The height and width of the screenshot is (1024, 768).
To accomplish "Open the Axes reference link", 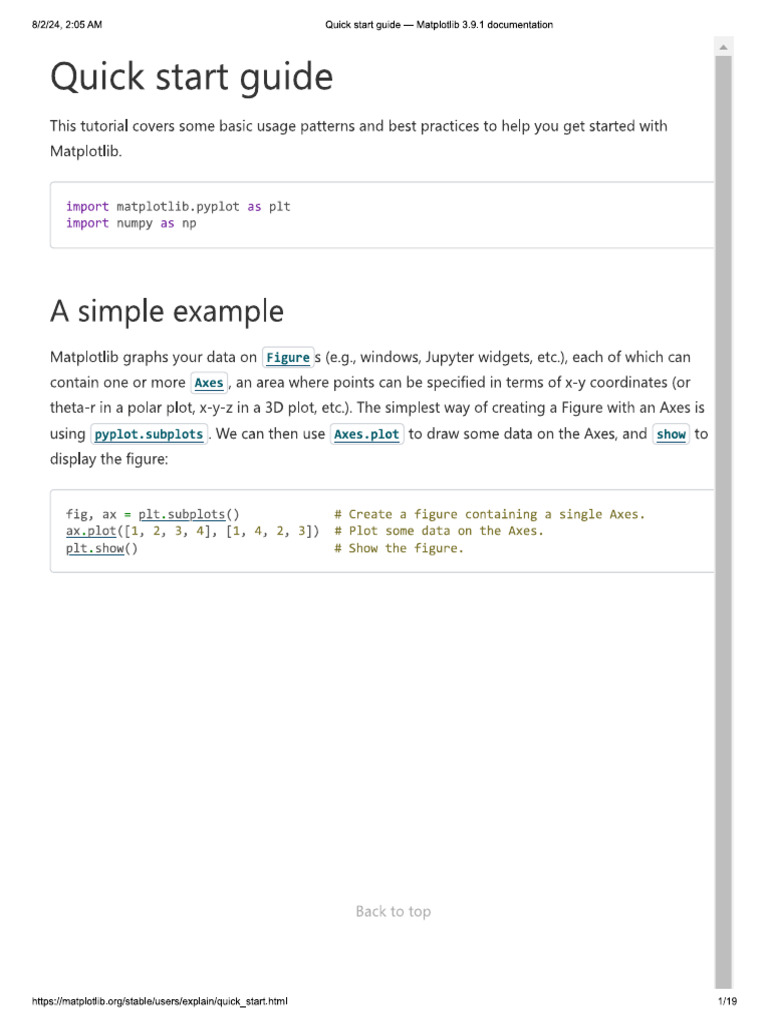I will tap(209, 383).
